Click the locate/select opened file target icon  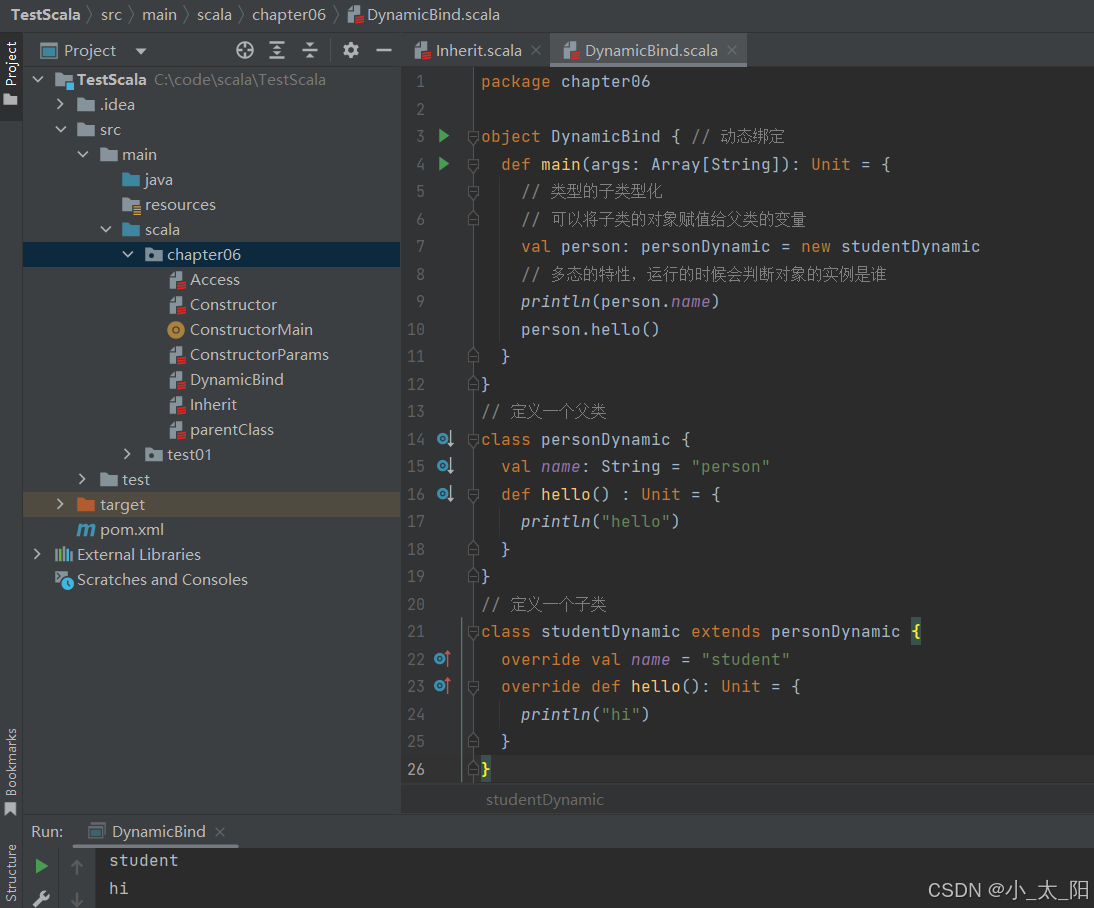[245, 50]
